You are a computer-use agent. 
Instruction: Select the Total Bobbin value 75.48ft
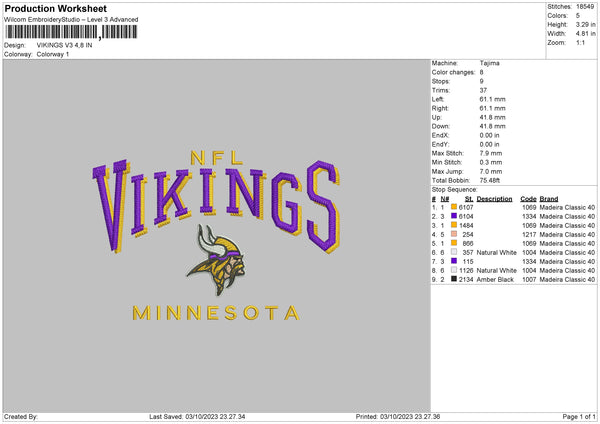tap(490, 180)
